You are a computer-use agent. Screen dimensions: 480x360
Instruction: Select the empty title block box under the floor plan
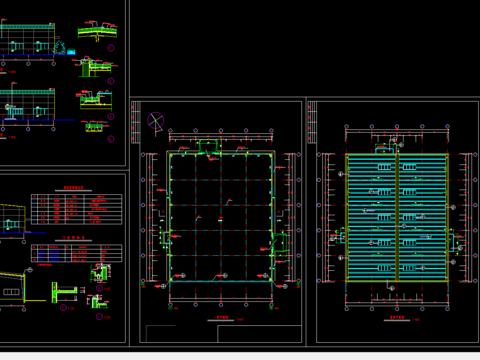click(x=259, y=334)
